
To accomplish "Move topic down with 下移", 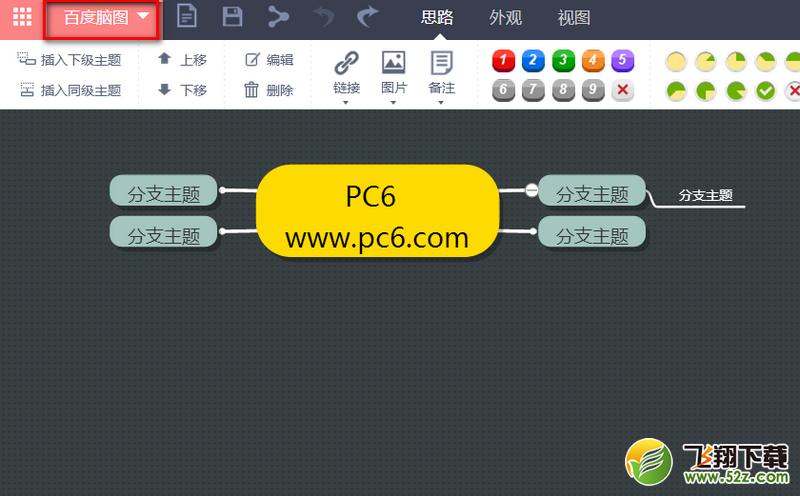I will [182, 90].
